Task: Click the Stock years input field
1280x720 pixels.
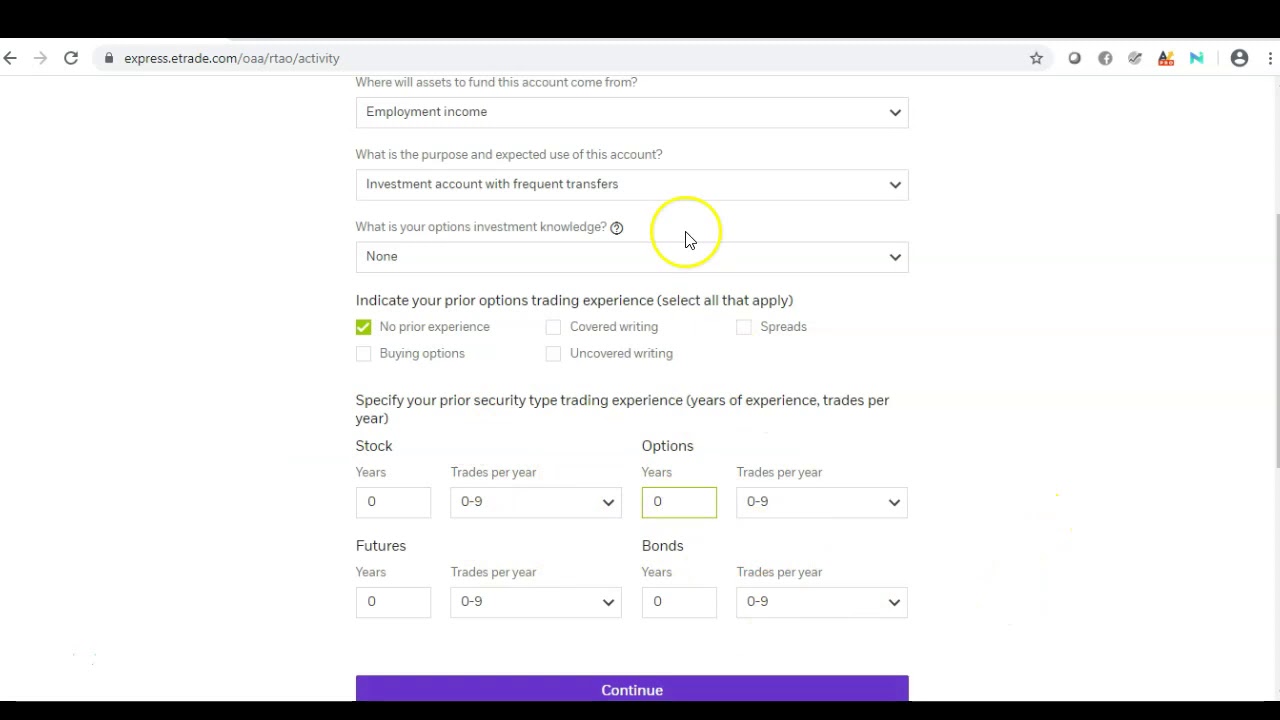Action: [393, 502]
